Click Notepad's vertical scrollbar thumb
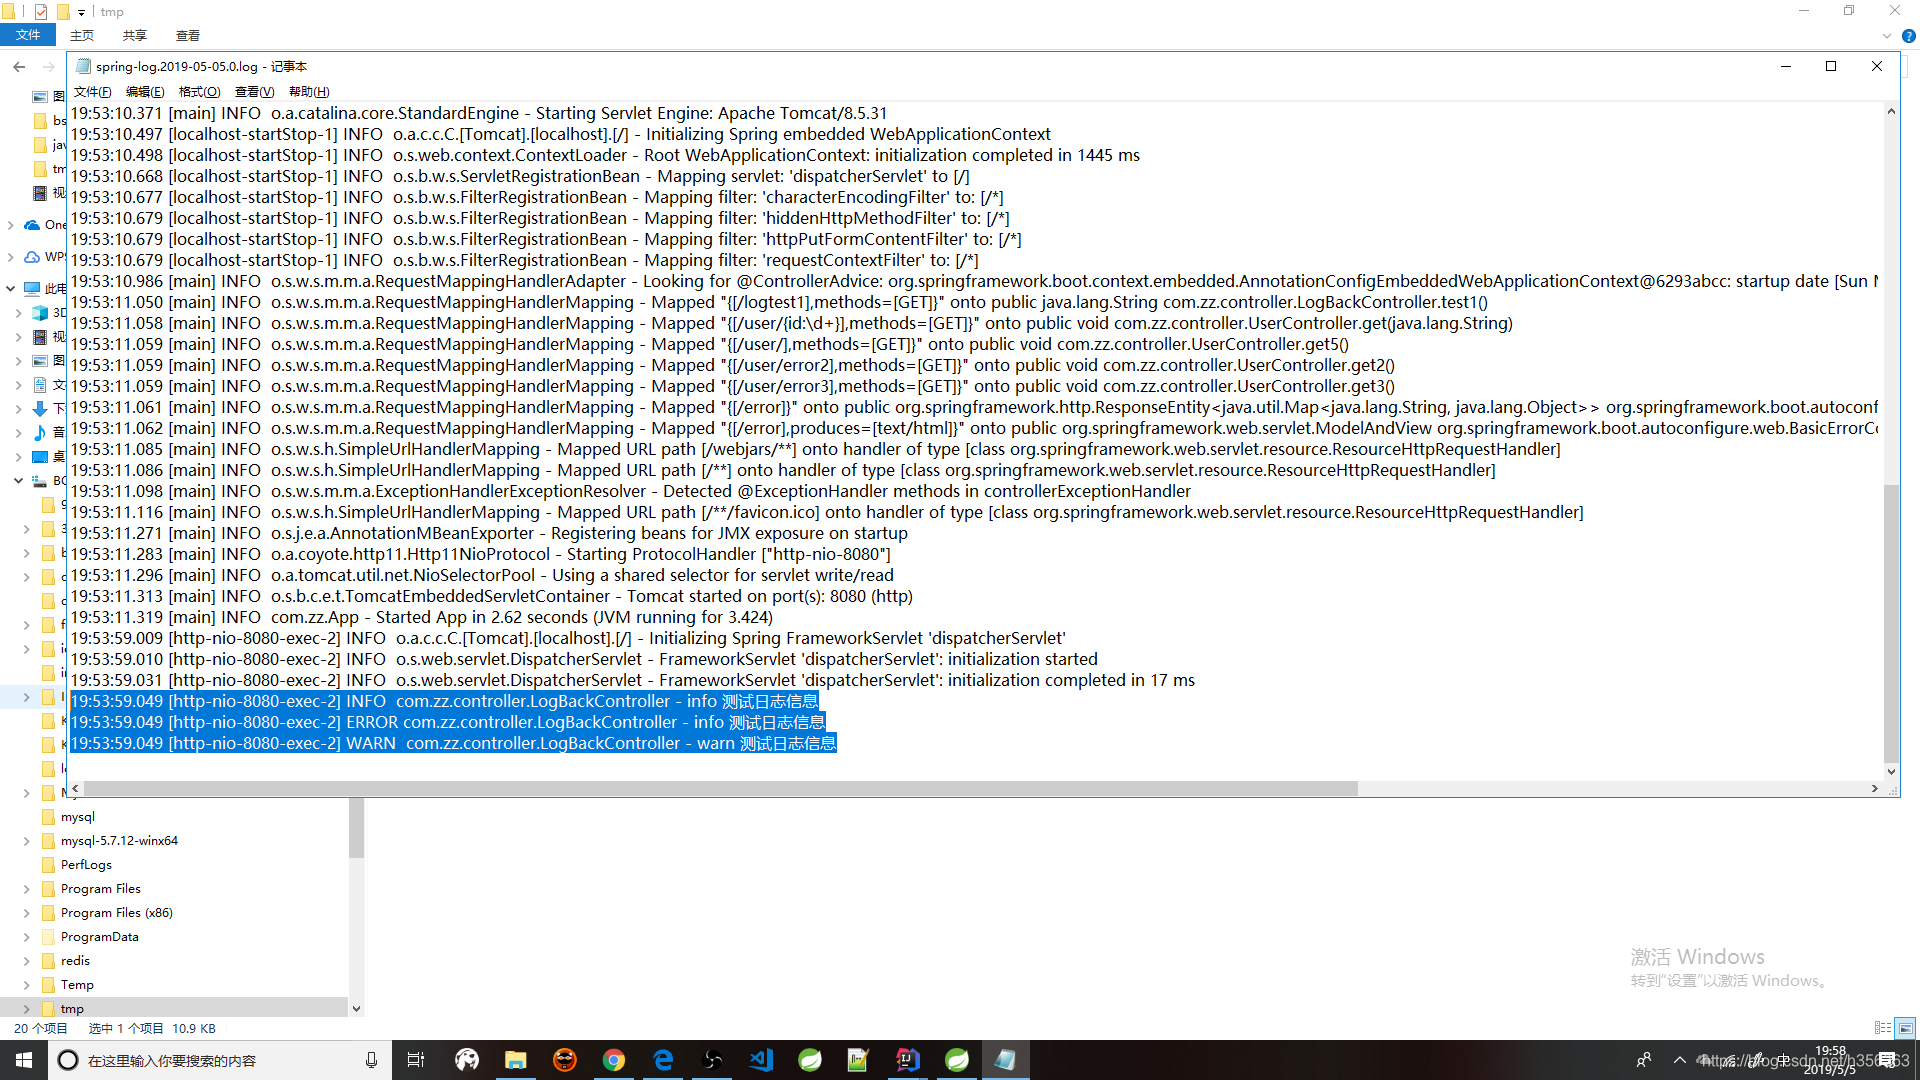 pos(1891,624)
